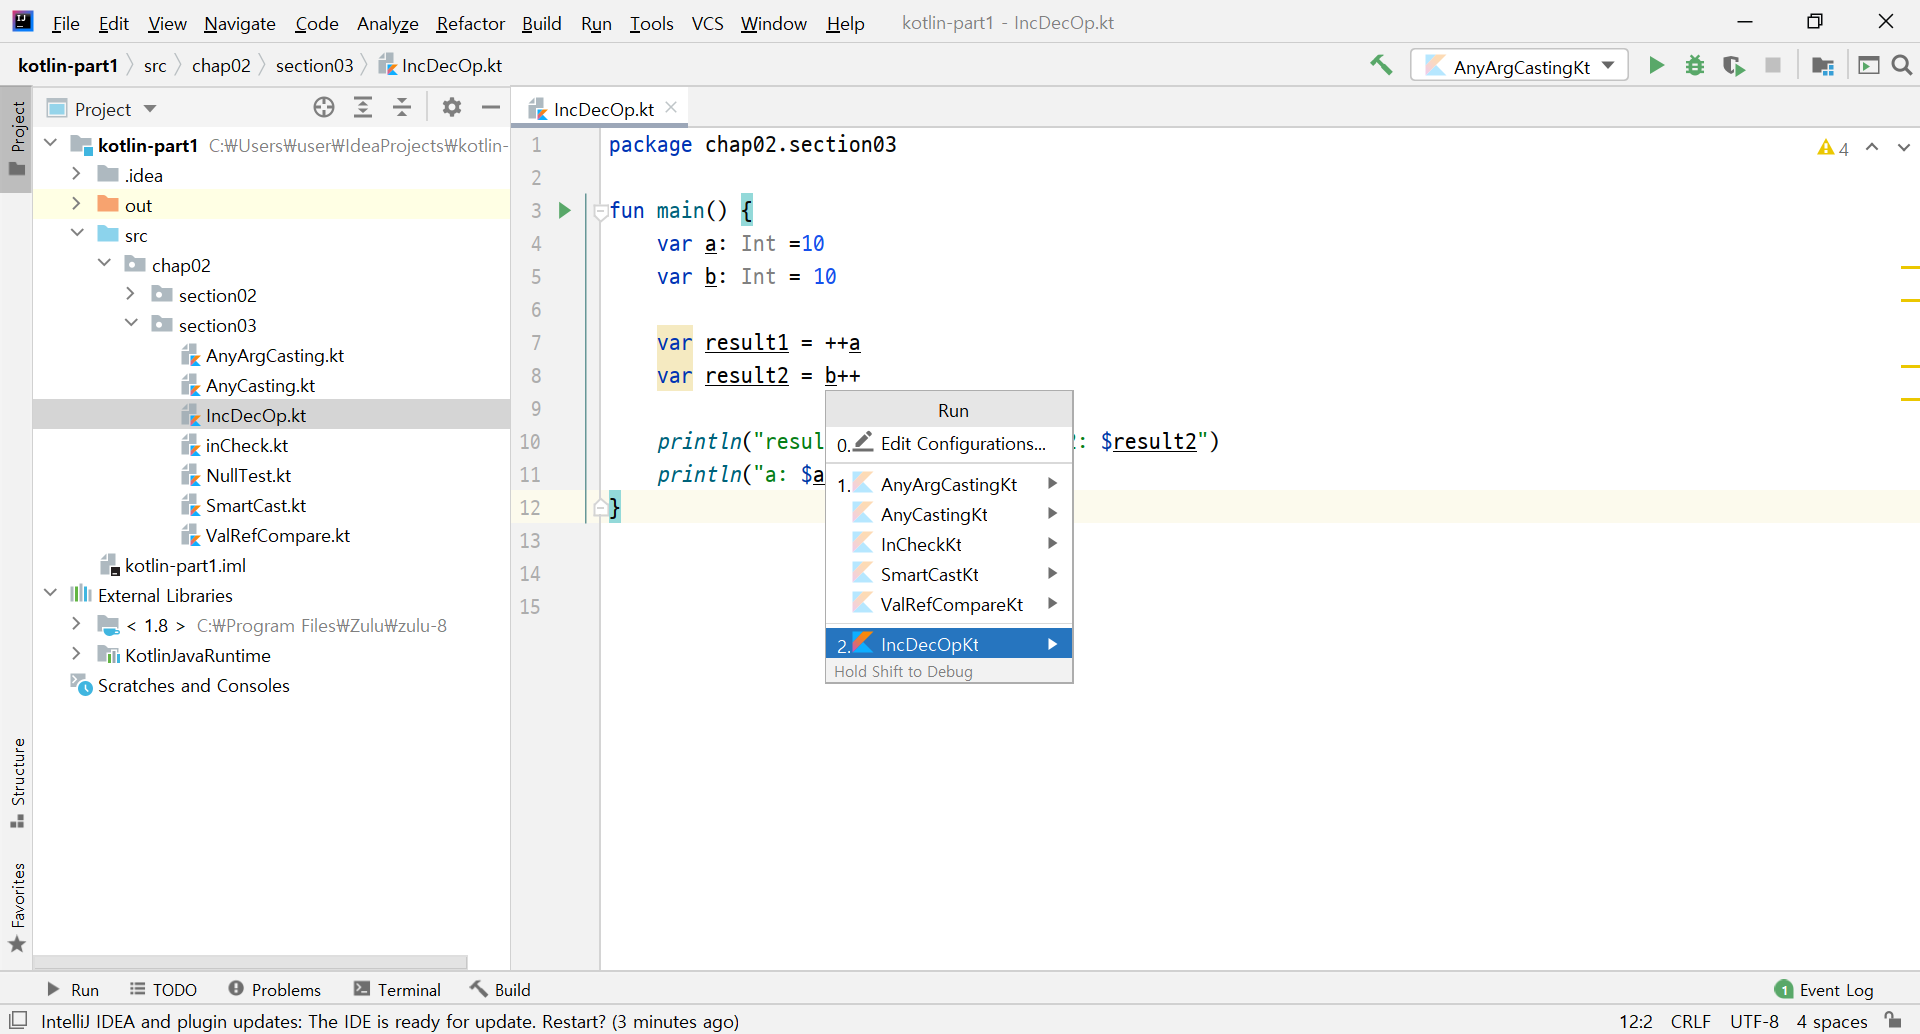Click the section03 breadcrumb in the navigation bar
This screenshot has height=1034, width=1920.
314,65
